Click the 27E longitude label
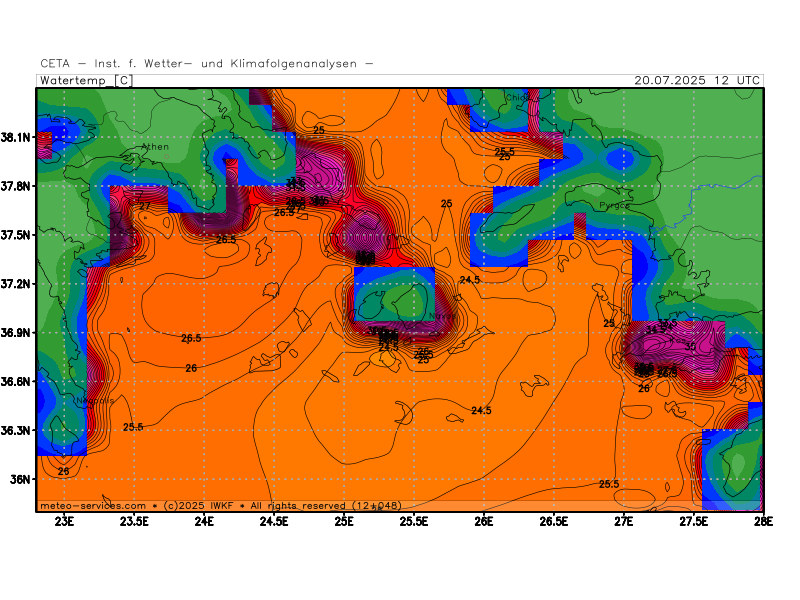This screenshot has height=600, width=800. (623, 521)
